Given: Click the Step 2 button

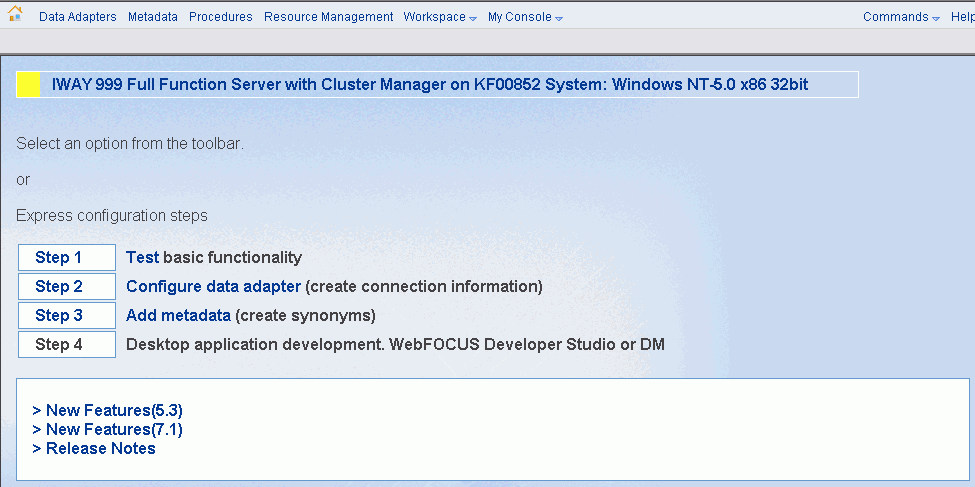Looking at the screenshot, I should coord(67,287).
